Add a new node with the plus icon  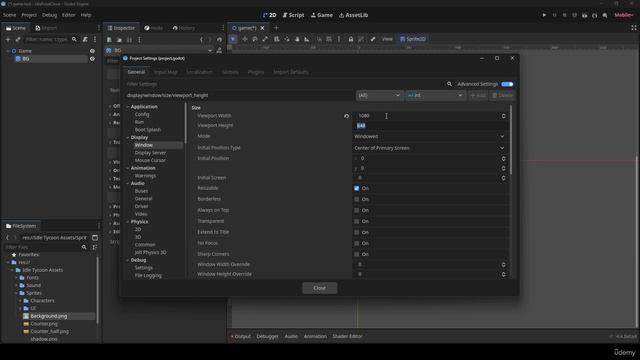[8, 39]
